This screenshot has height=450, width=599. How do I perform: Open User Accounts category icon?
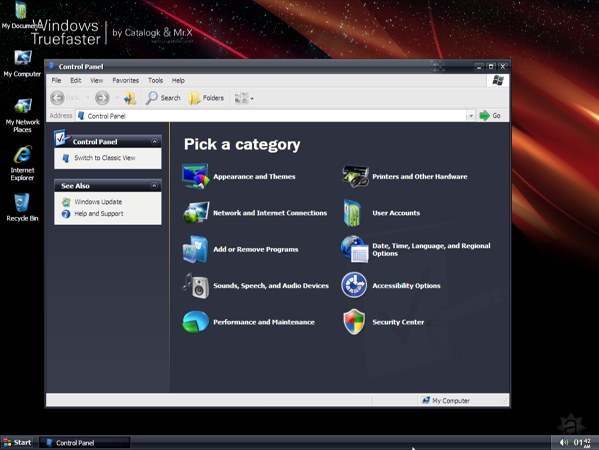pyautogui.click(x=352, y=212)
